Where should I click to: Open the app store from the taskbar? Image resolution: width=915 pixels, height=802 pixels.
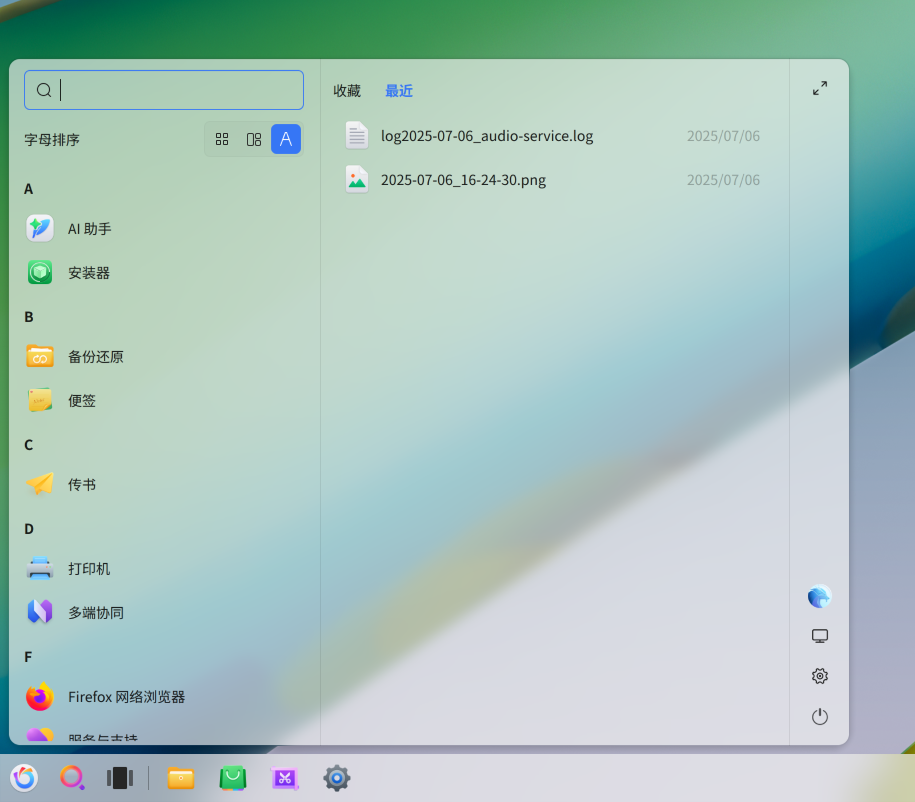click(x=233, y=777)
